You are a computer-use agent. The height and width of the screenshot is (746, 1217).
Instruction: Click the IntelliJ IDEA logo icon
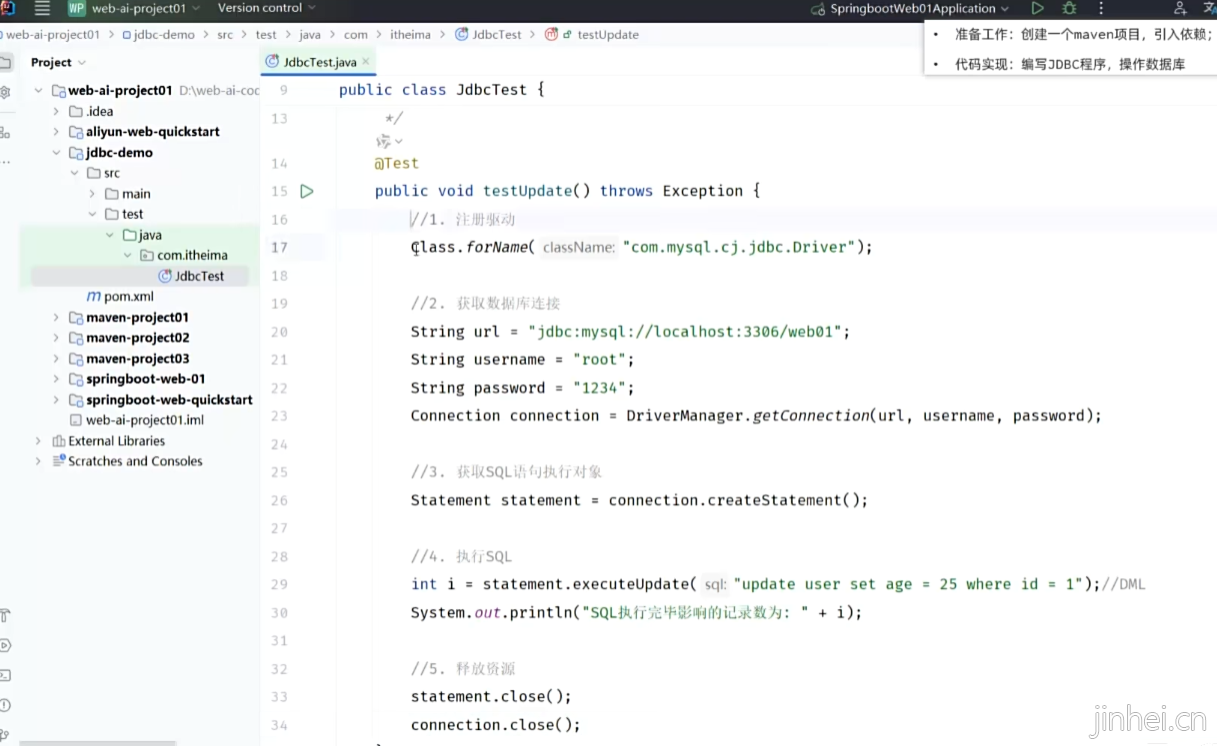coord(8,8)
